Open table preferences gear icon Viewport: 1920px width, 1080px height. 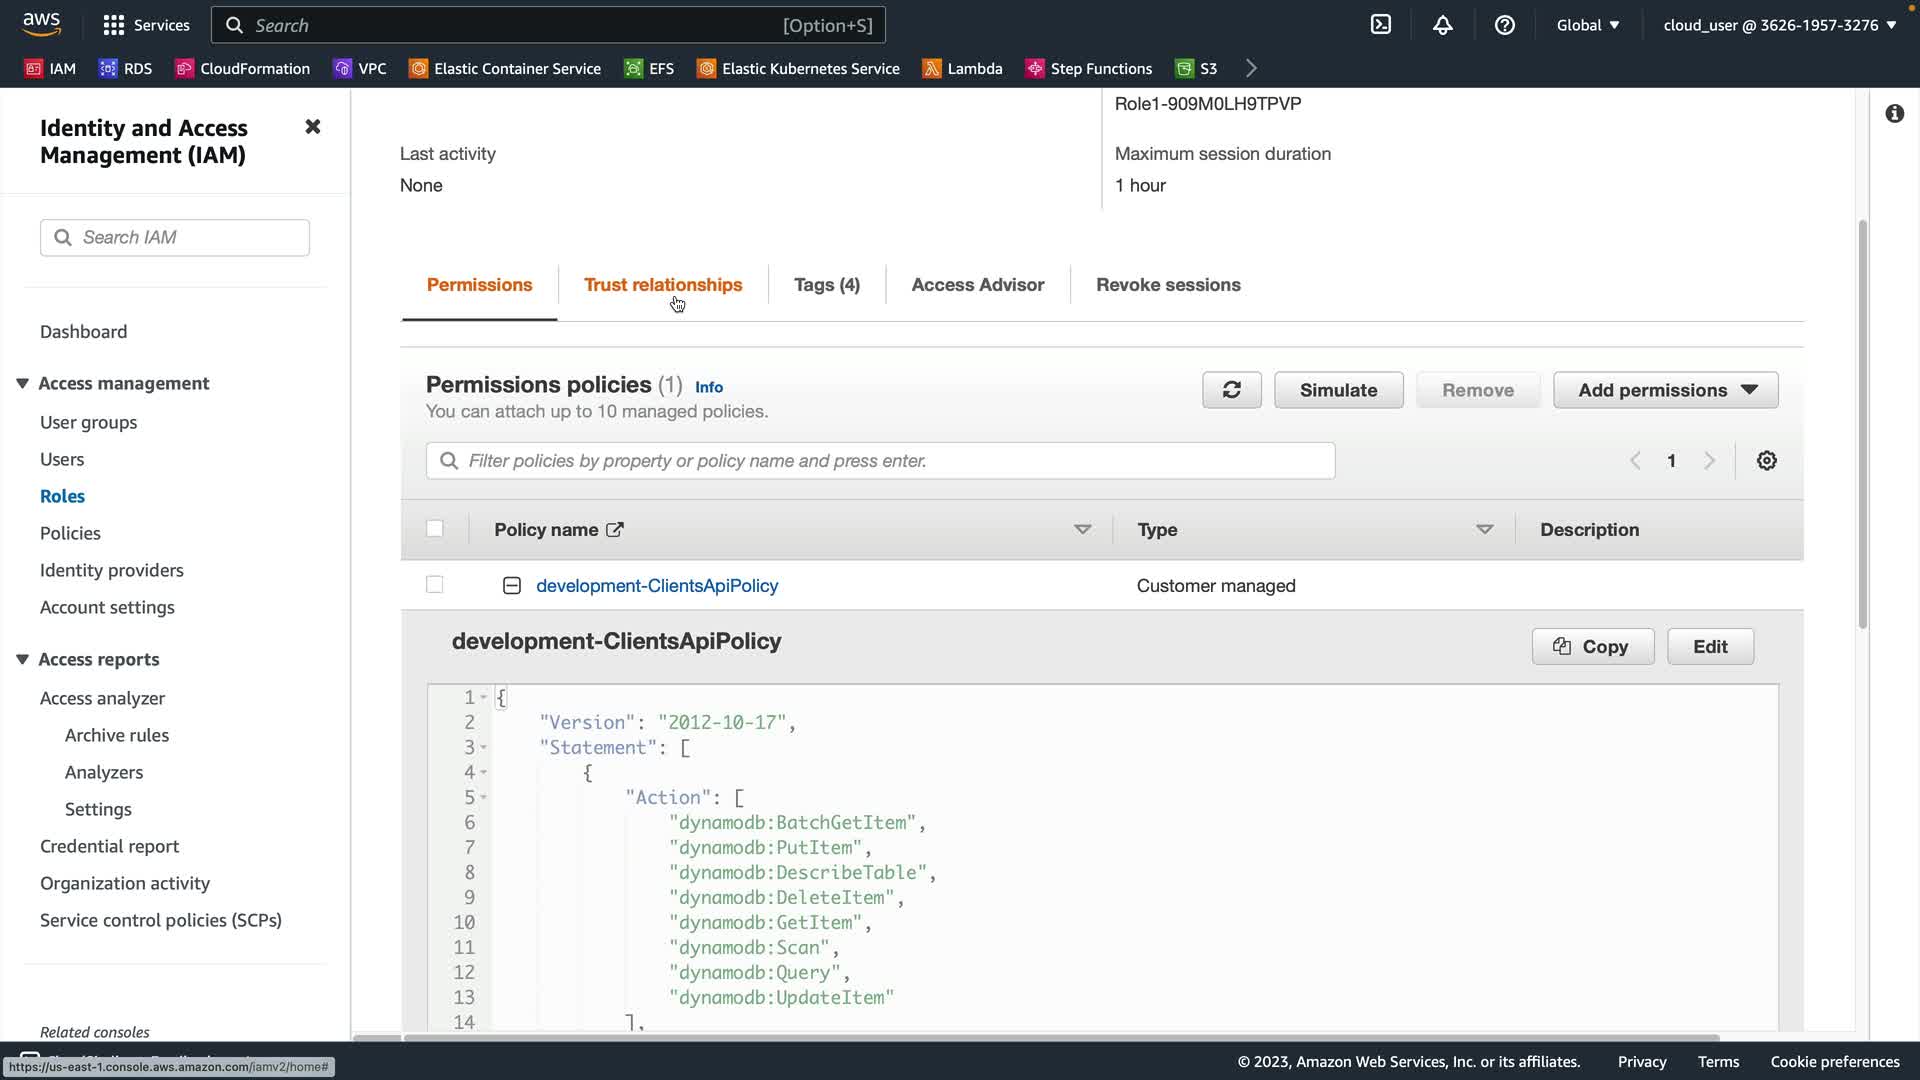[x=1766, y=461]
